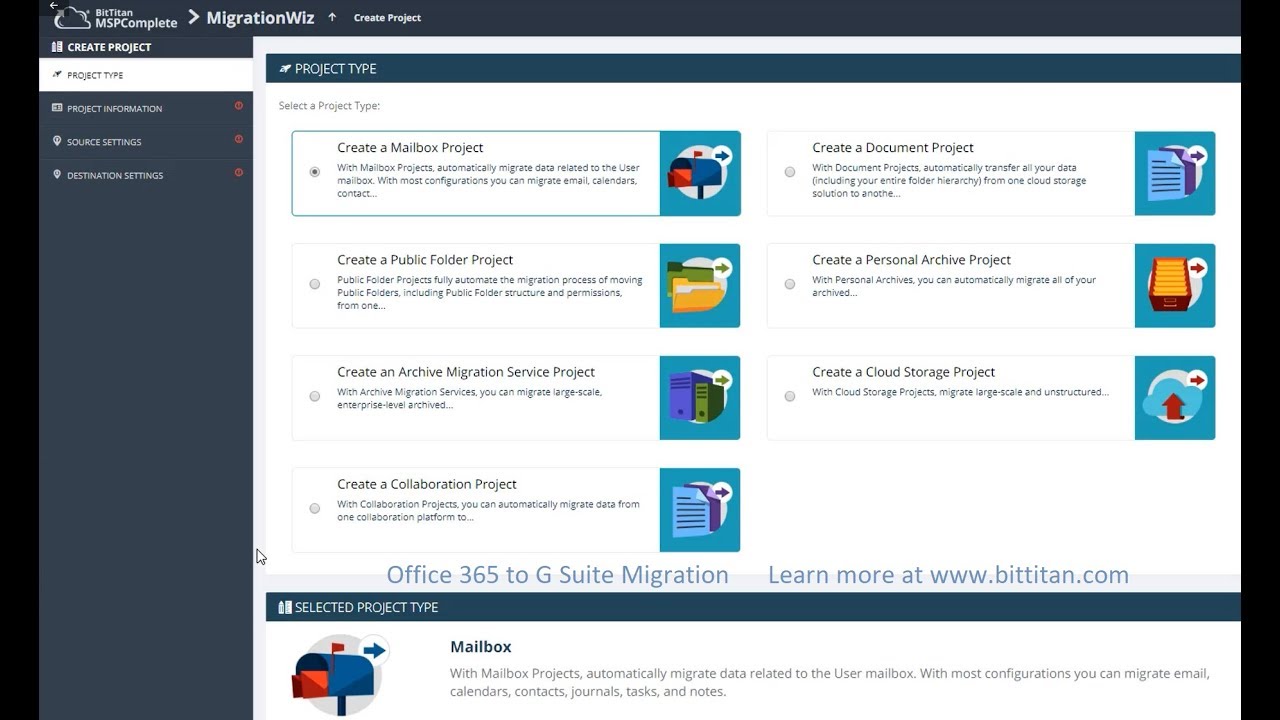Click the folders icon on the Public Folder card

[700, 285]
